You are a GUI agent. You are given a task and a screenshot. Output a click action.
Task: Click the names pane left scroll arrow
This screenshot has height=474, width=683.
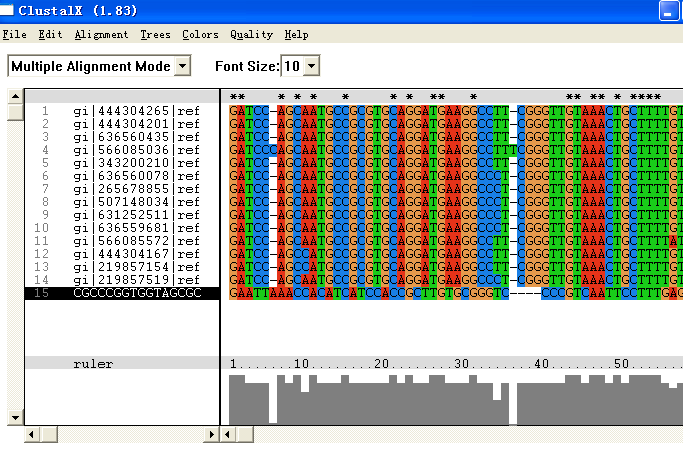31,434
